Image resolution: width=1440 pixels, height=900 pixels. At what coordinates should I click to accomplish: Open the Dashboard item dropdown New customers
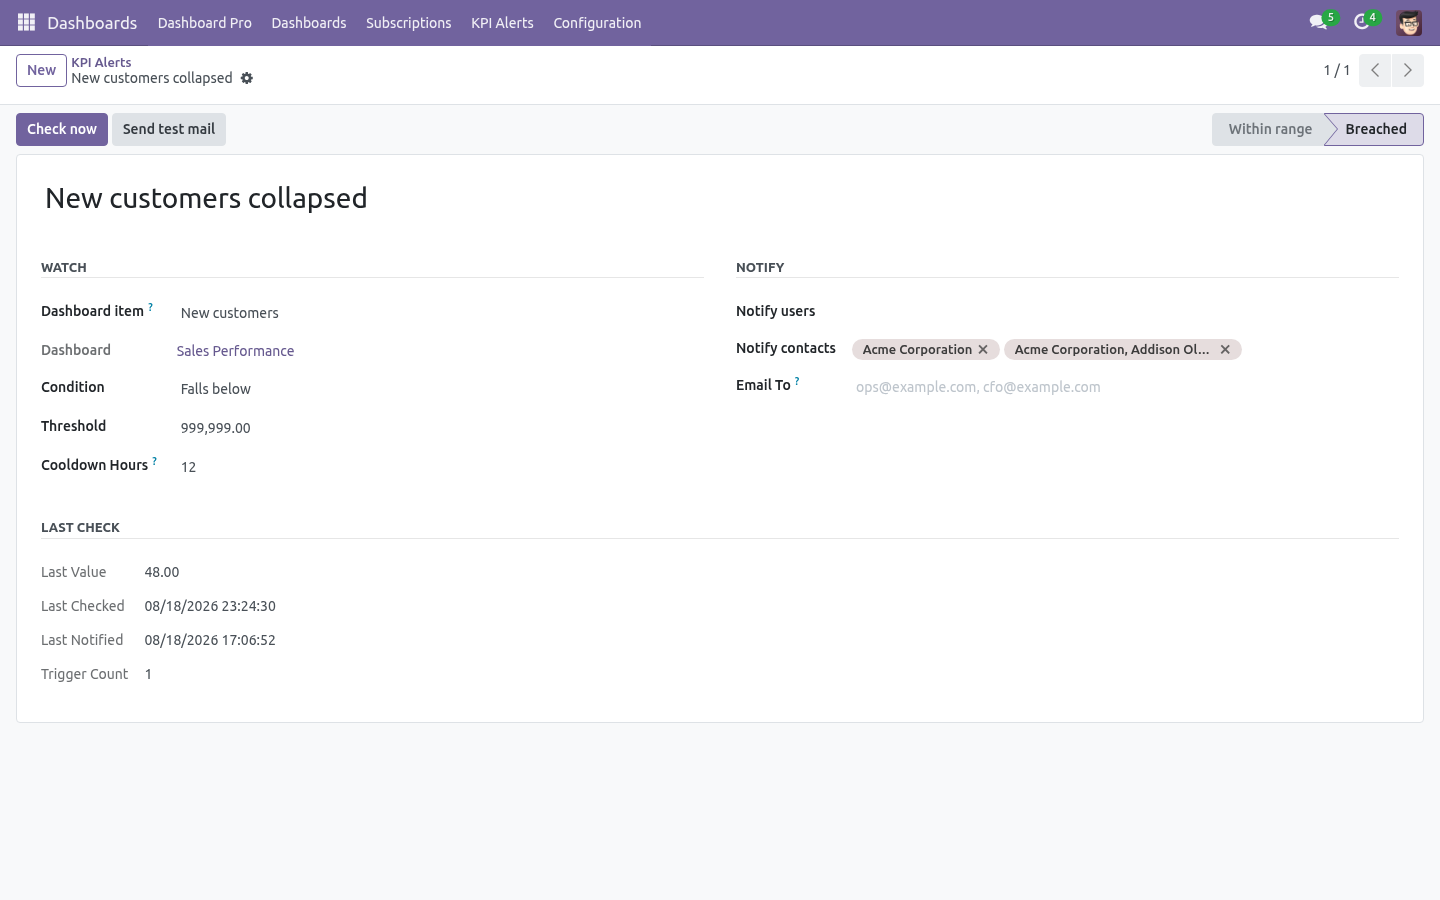click(440, 313)
